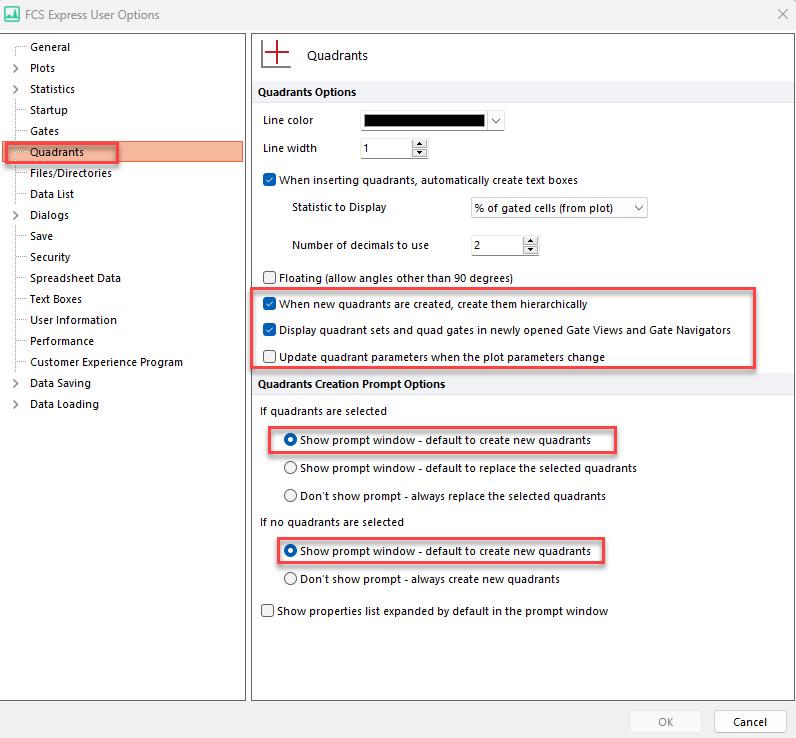The height and width of the screenshot is (738, 796).
Task: Enable Floating quadrants checkbox
Action: (268, 277)
